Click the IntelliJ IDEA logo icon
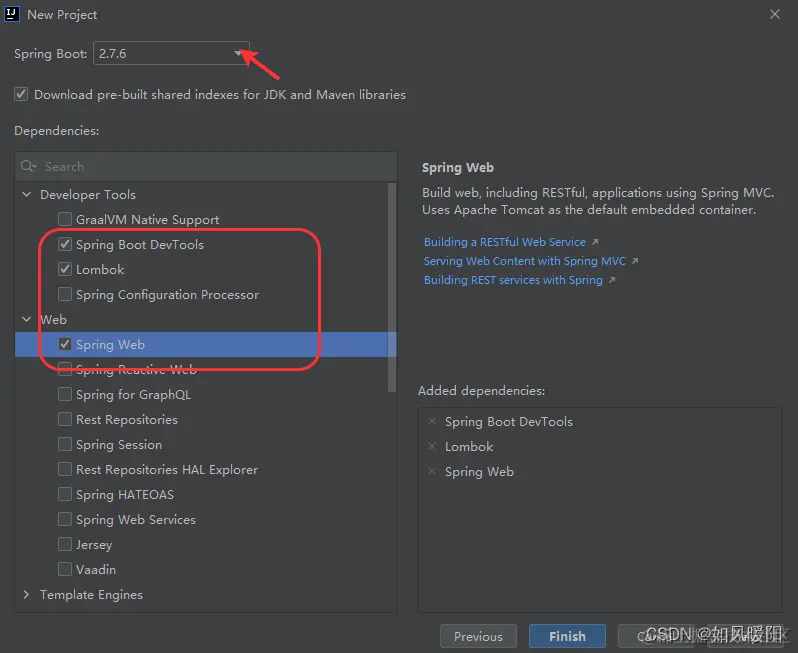Screen dimensions: 798x653 point(12,14)
